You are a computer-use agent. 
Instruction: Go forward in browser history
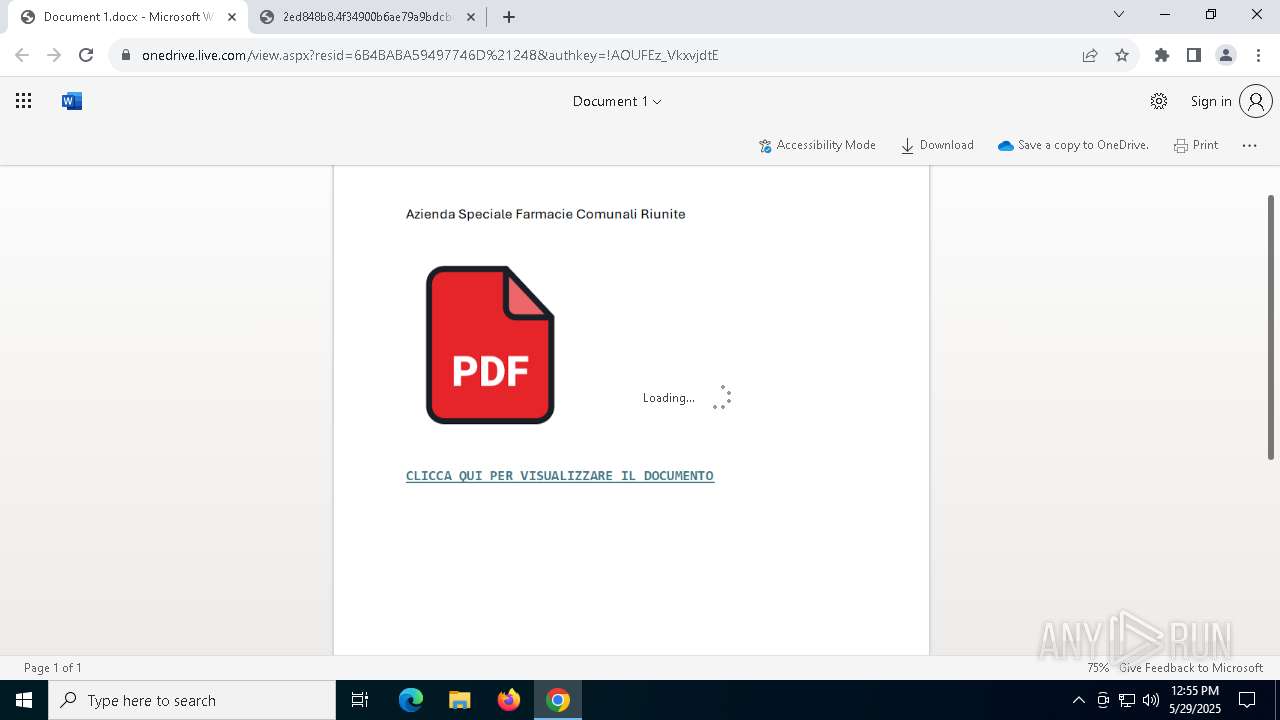pos(54,55)
